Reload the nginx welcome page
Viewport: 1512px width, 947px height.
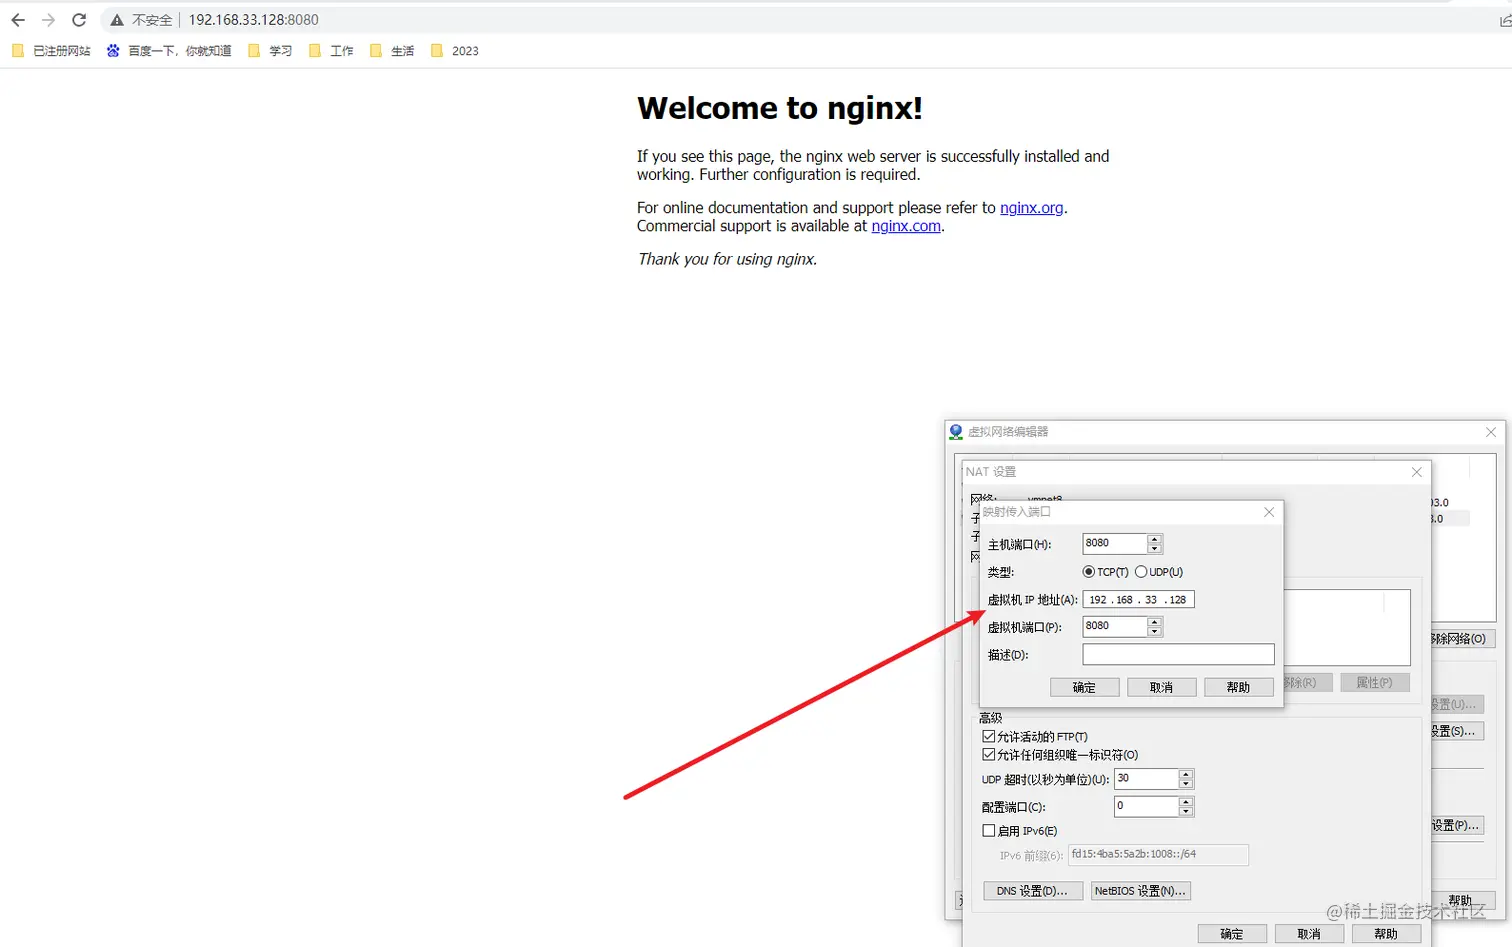point(79,20)
